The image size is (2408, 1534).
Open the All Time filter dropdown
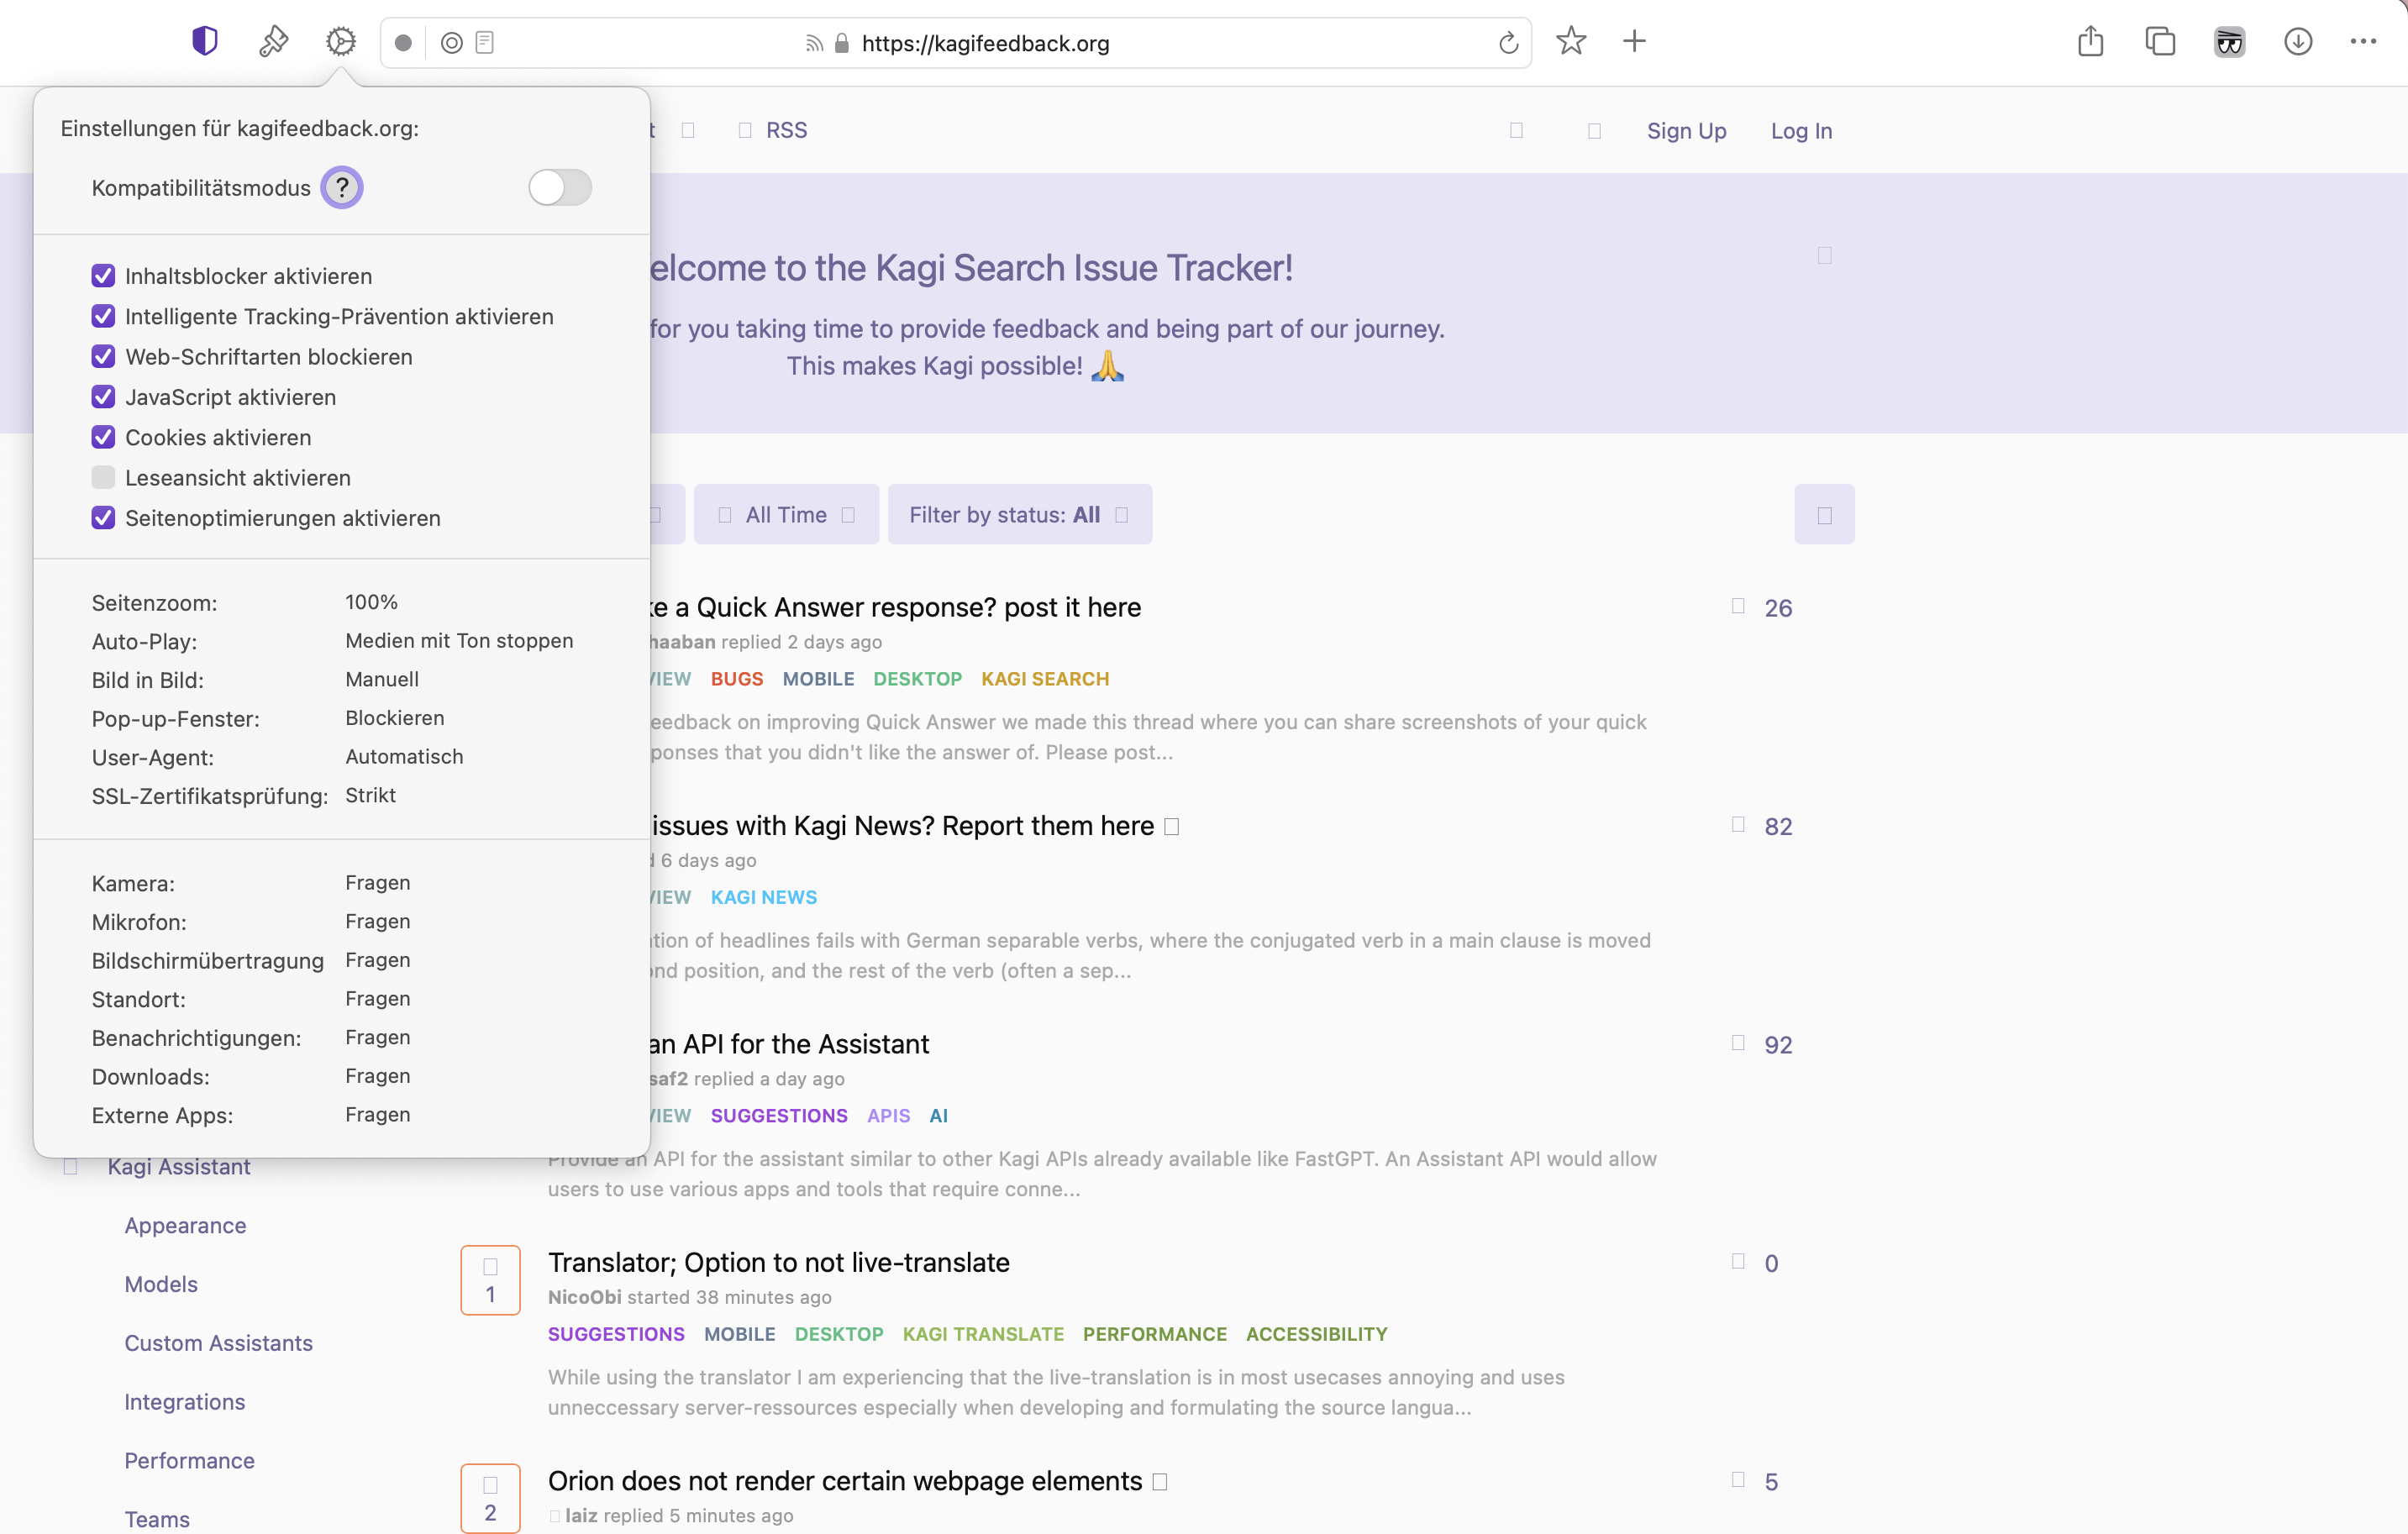pyautogui.click(x=786, y=514)
